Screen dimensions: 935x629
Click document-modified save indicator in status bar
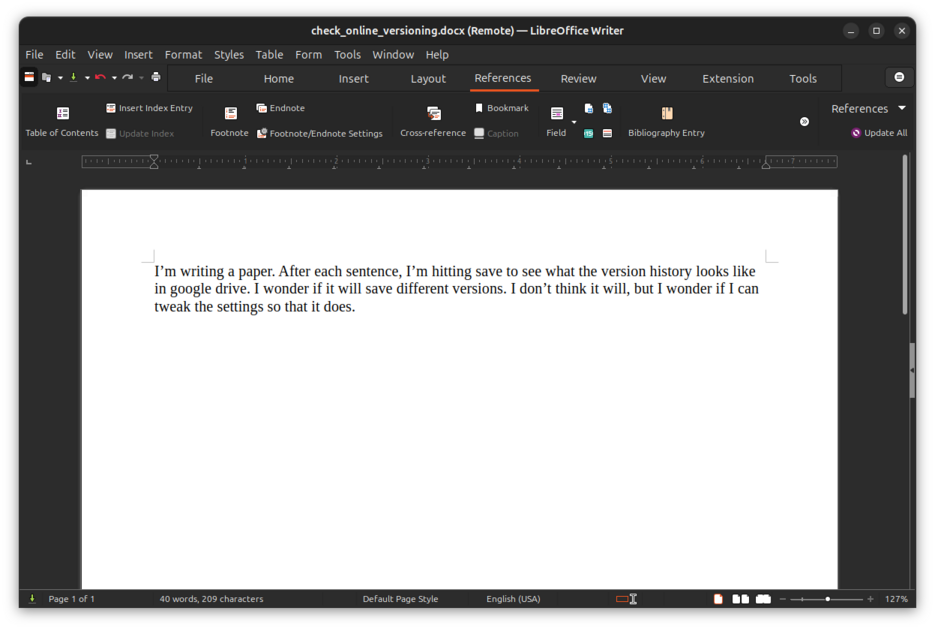(32, 599)
